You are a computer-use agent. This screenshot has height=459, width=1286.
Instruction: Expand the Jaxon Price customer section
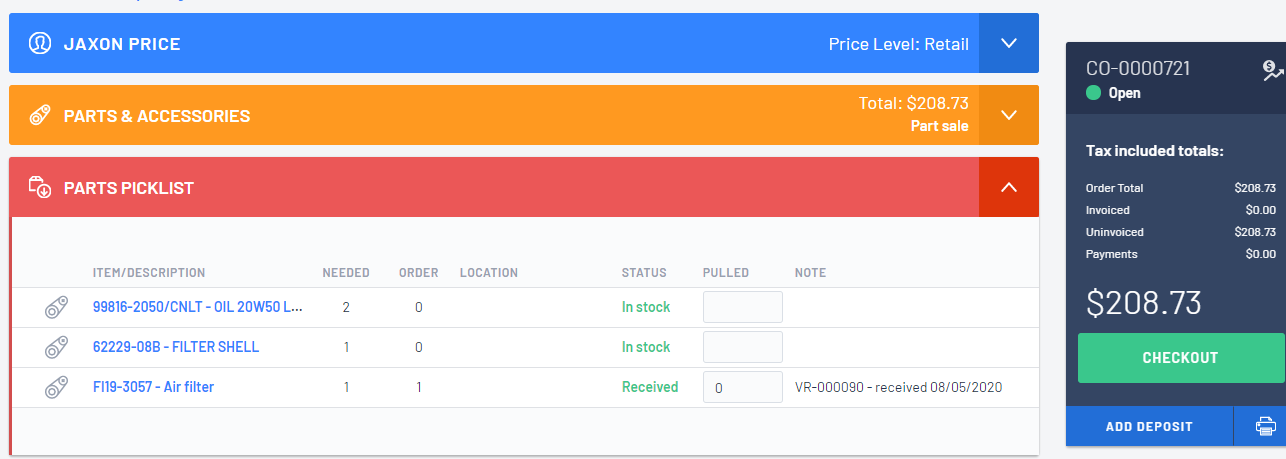(1009, 43)
